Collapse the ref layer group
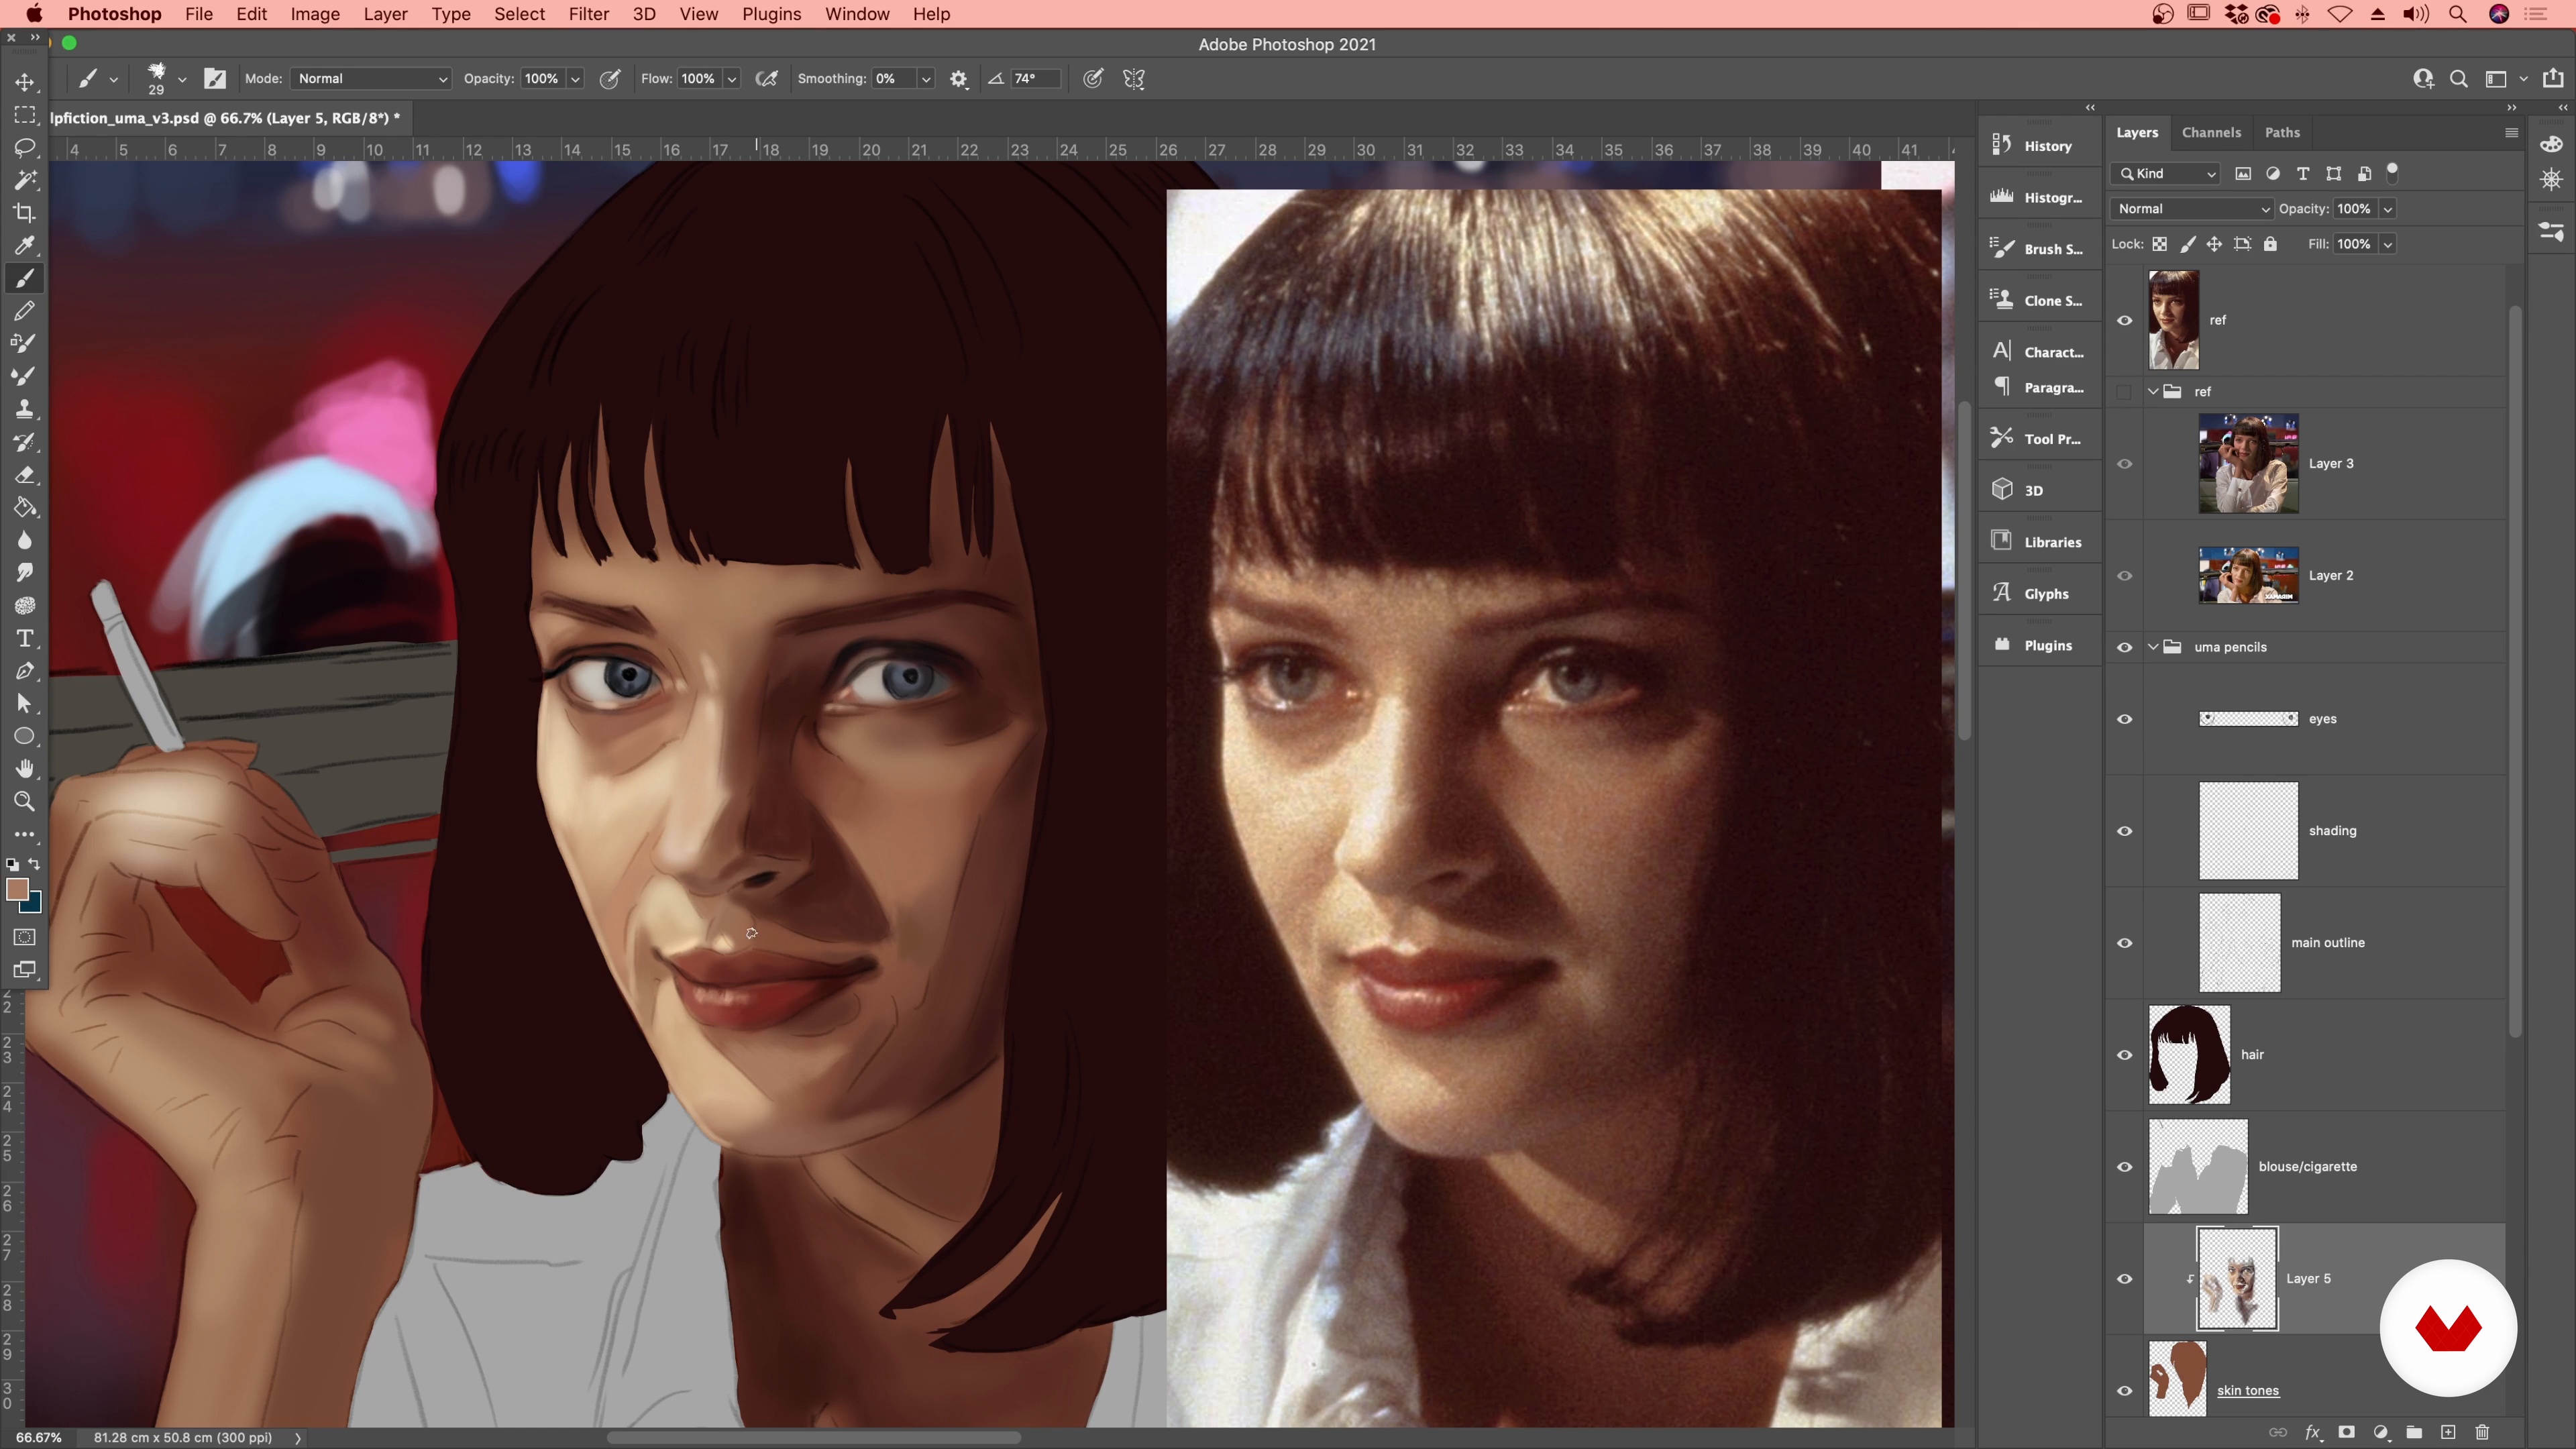 point(2153,391)
